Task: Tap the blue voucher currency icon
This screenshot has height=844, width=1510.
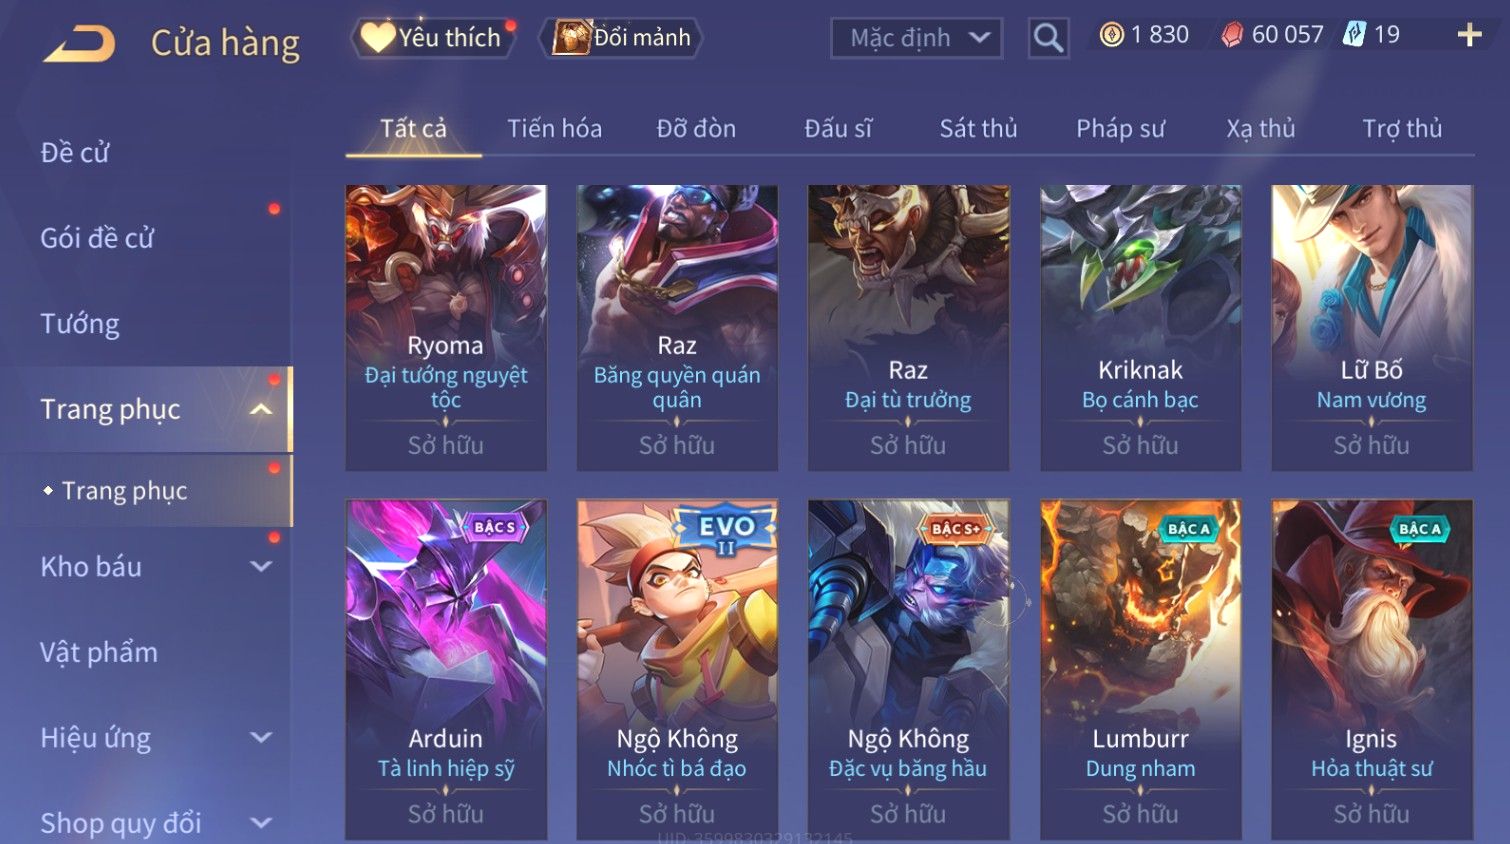Action: coord(1354,35)
